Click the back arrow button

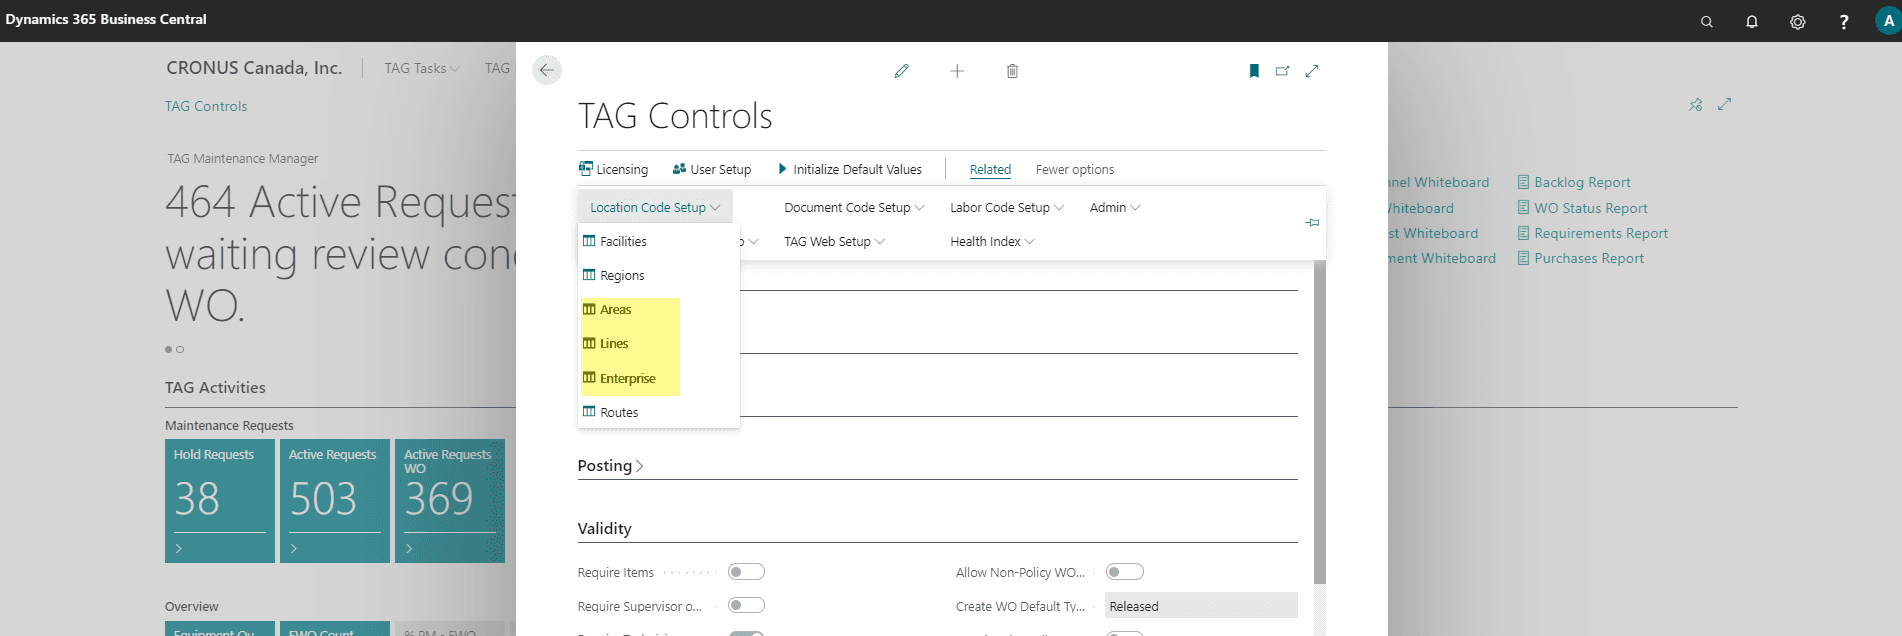point(546,70)
